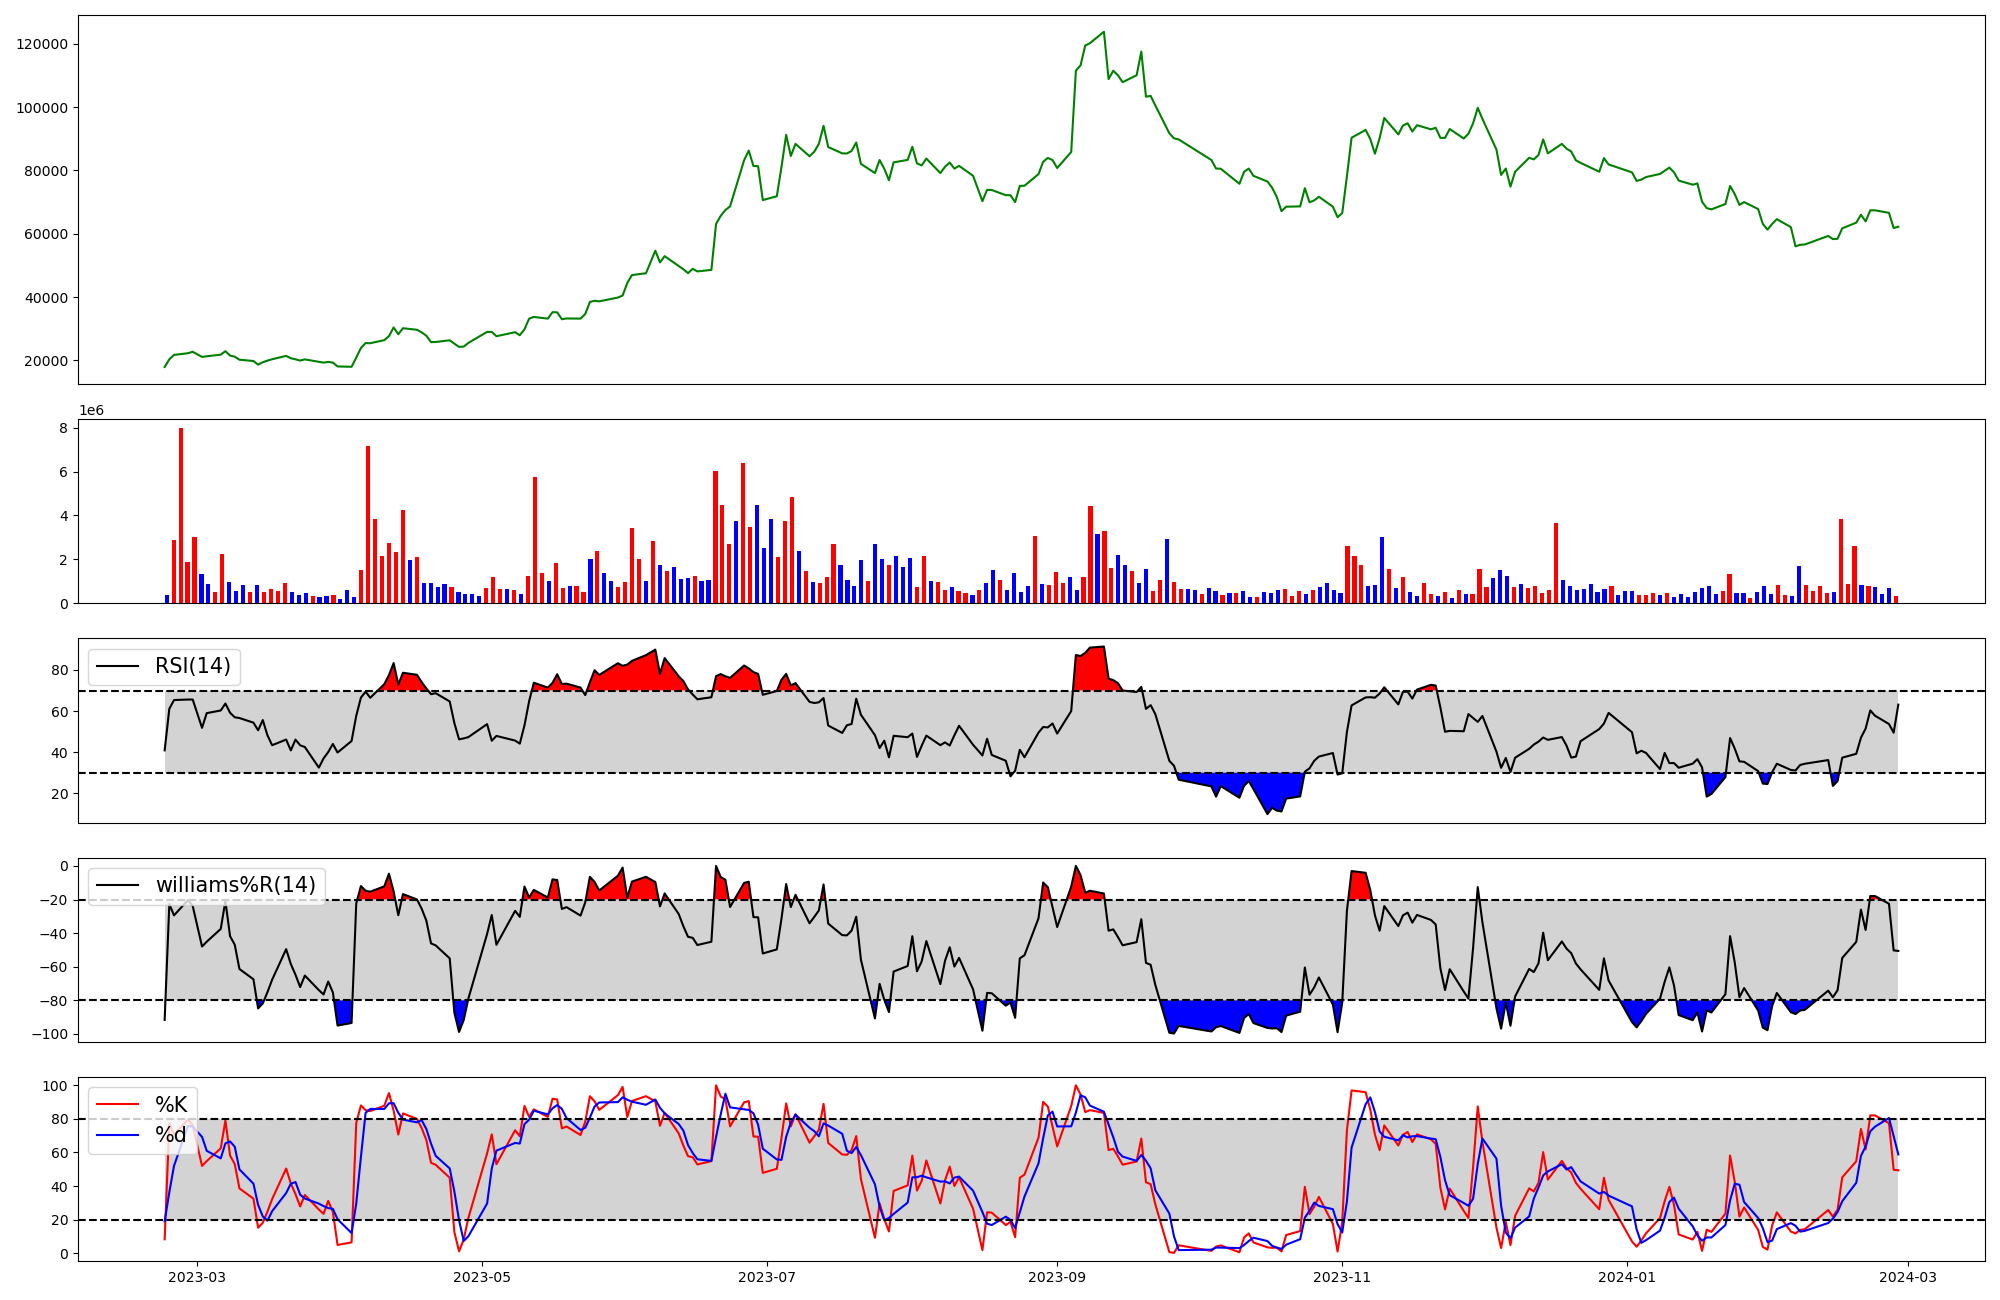Image resolution: width=2000 pixels, height=1300 pixels.
Task: Click the RSI(14) legend label
Action: click(x=192, y=666)
